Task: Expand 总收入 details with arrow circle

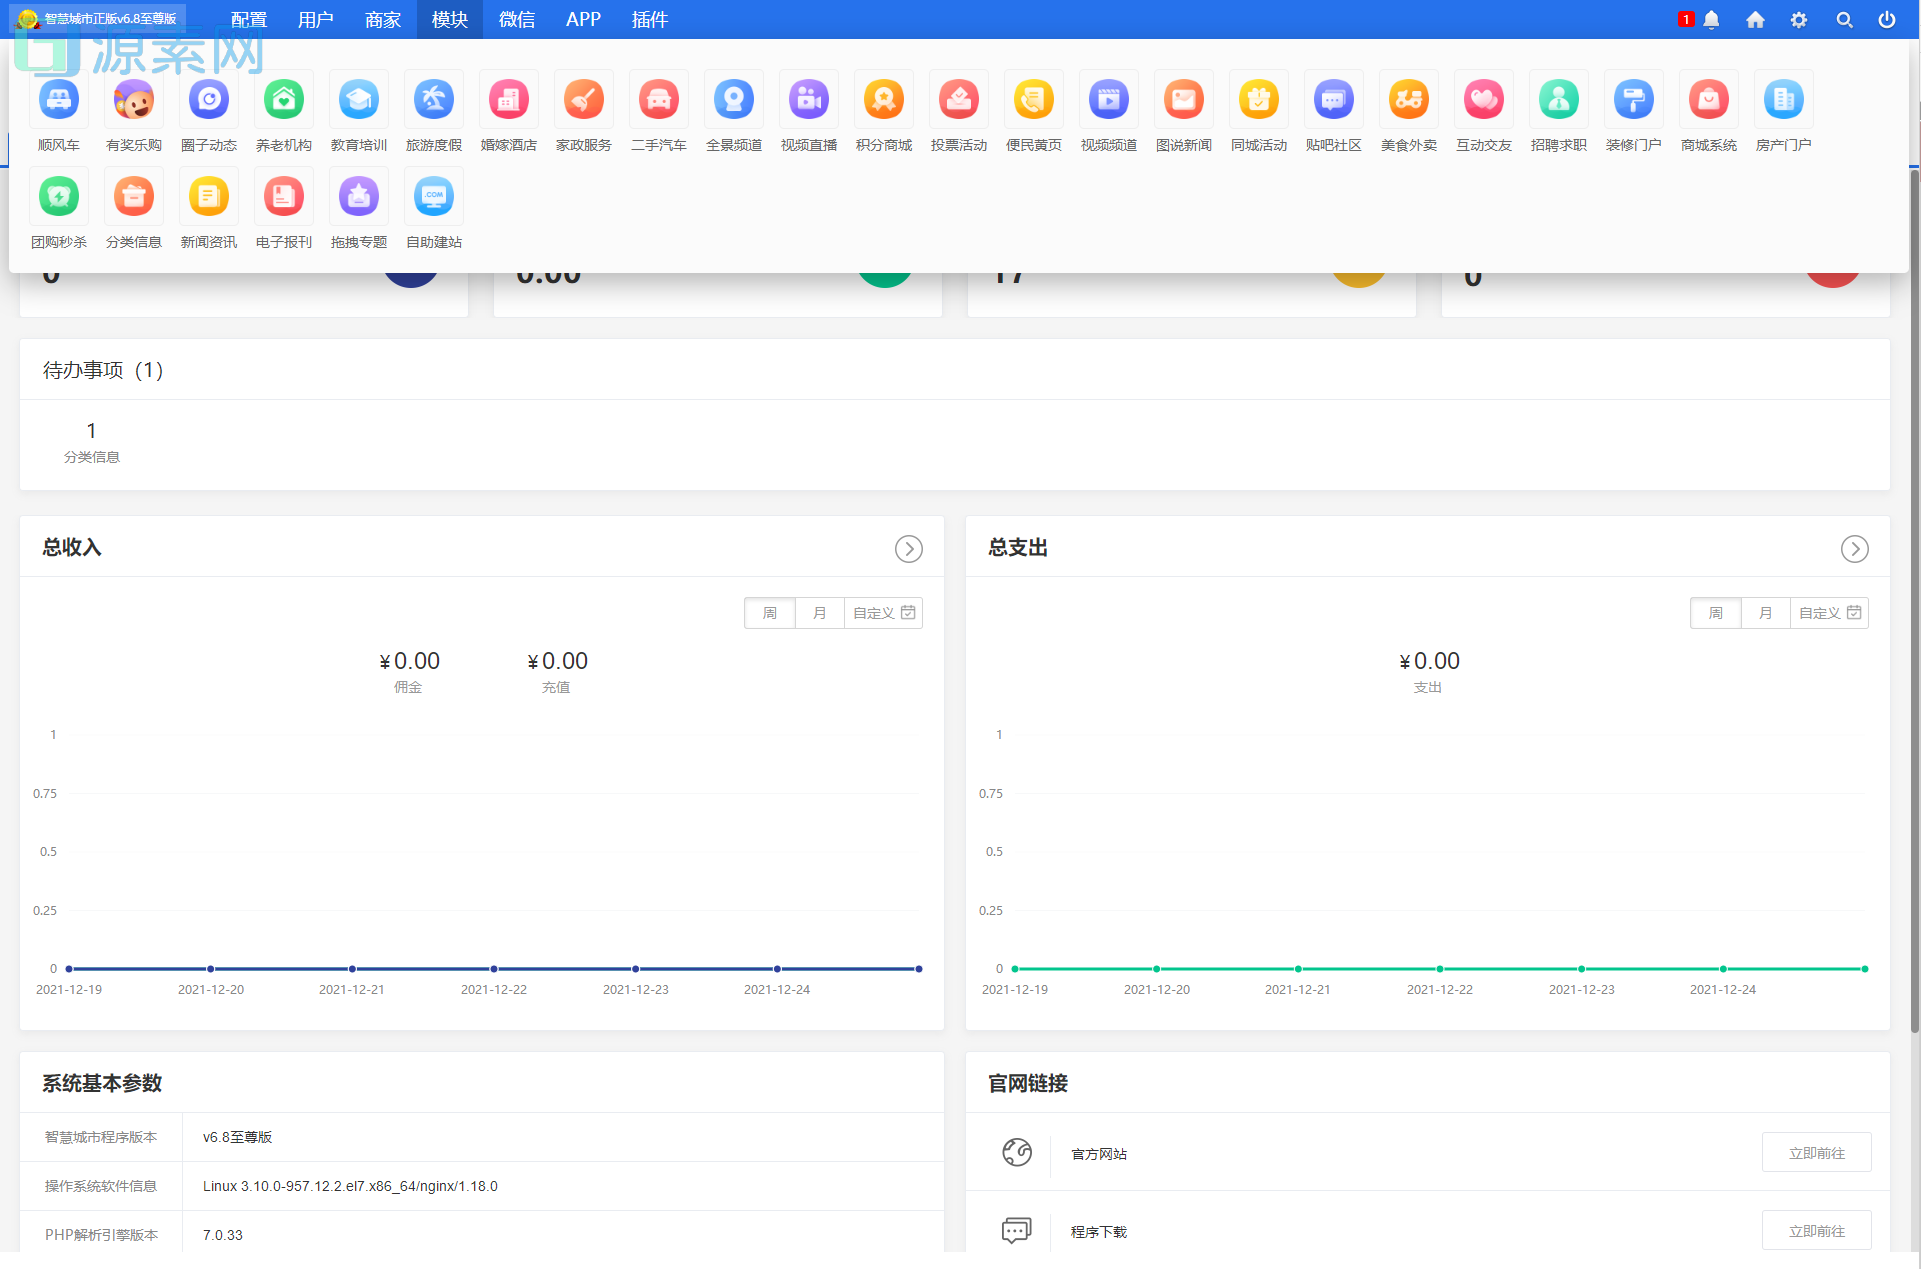Action: click(x=908, y=549)
